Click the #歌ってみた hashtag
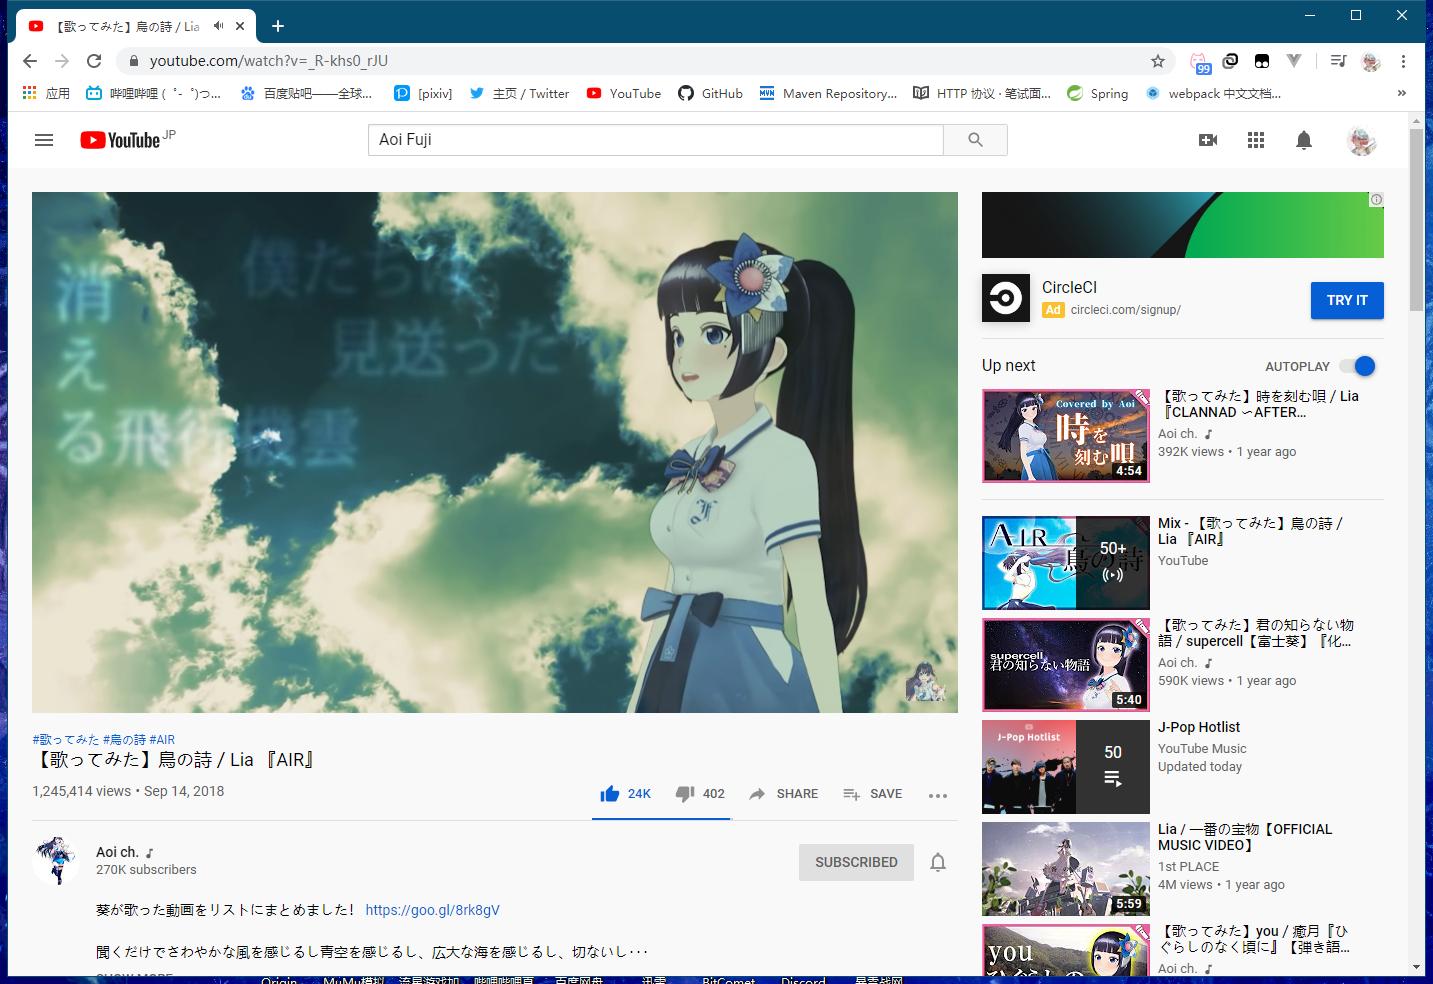Screen dimensions: 1433x984 click(66, 740)
